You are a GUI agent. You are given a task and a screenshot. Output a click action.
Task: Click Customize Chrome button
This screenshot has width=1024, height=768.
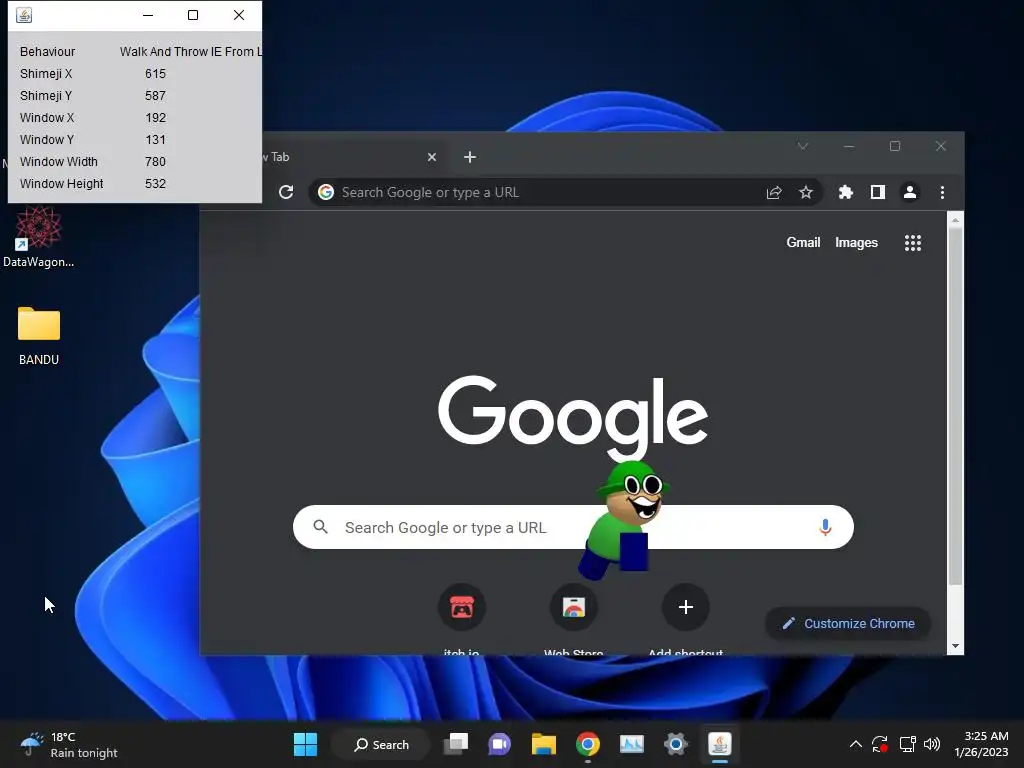pyautogui.click(x=848, y=624)
